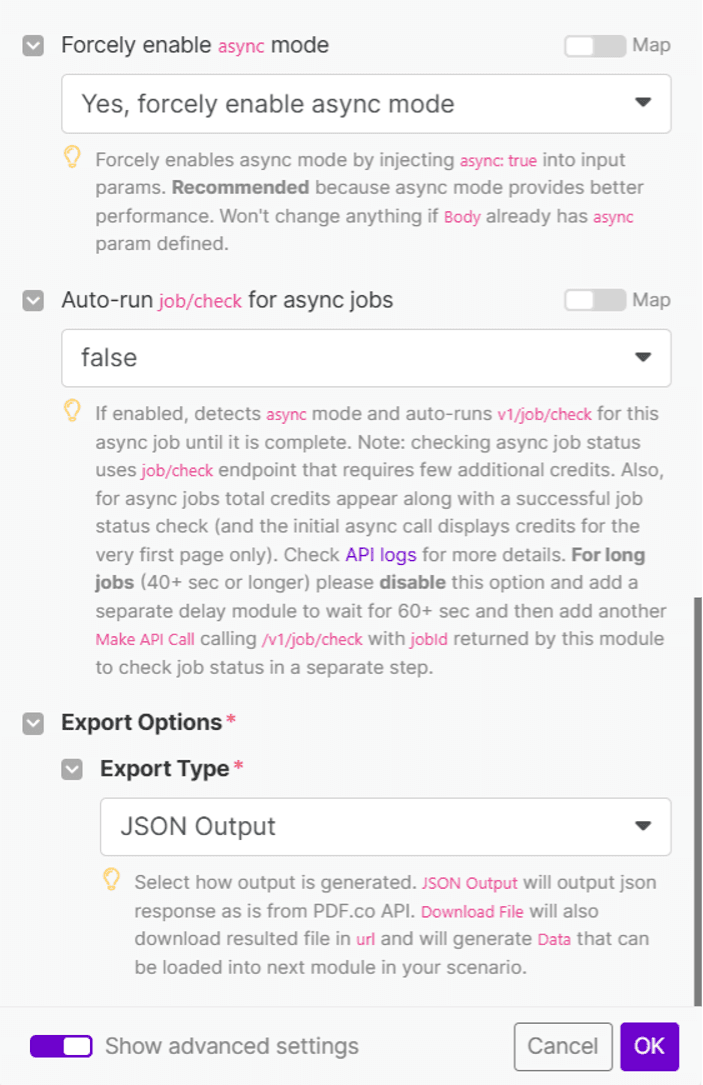703x1085 pixels.
Task: Open the Export Type dropdown showing JSON Output
Action: (385, 826)
